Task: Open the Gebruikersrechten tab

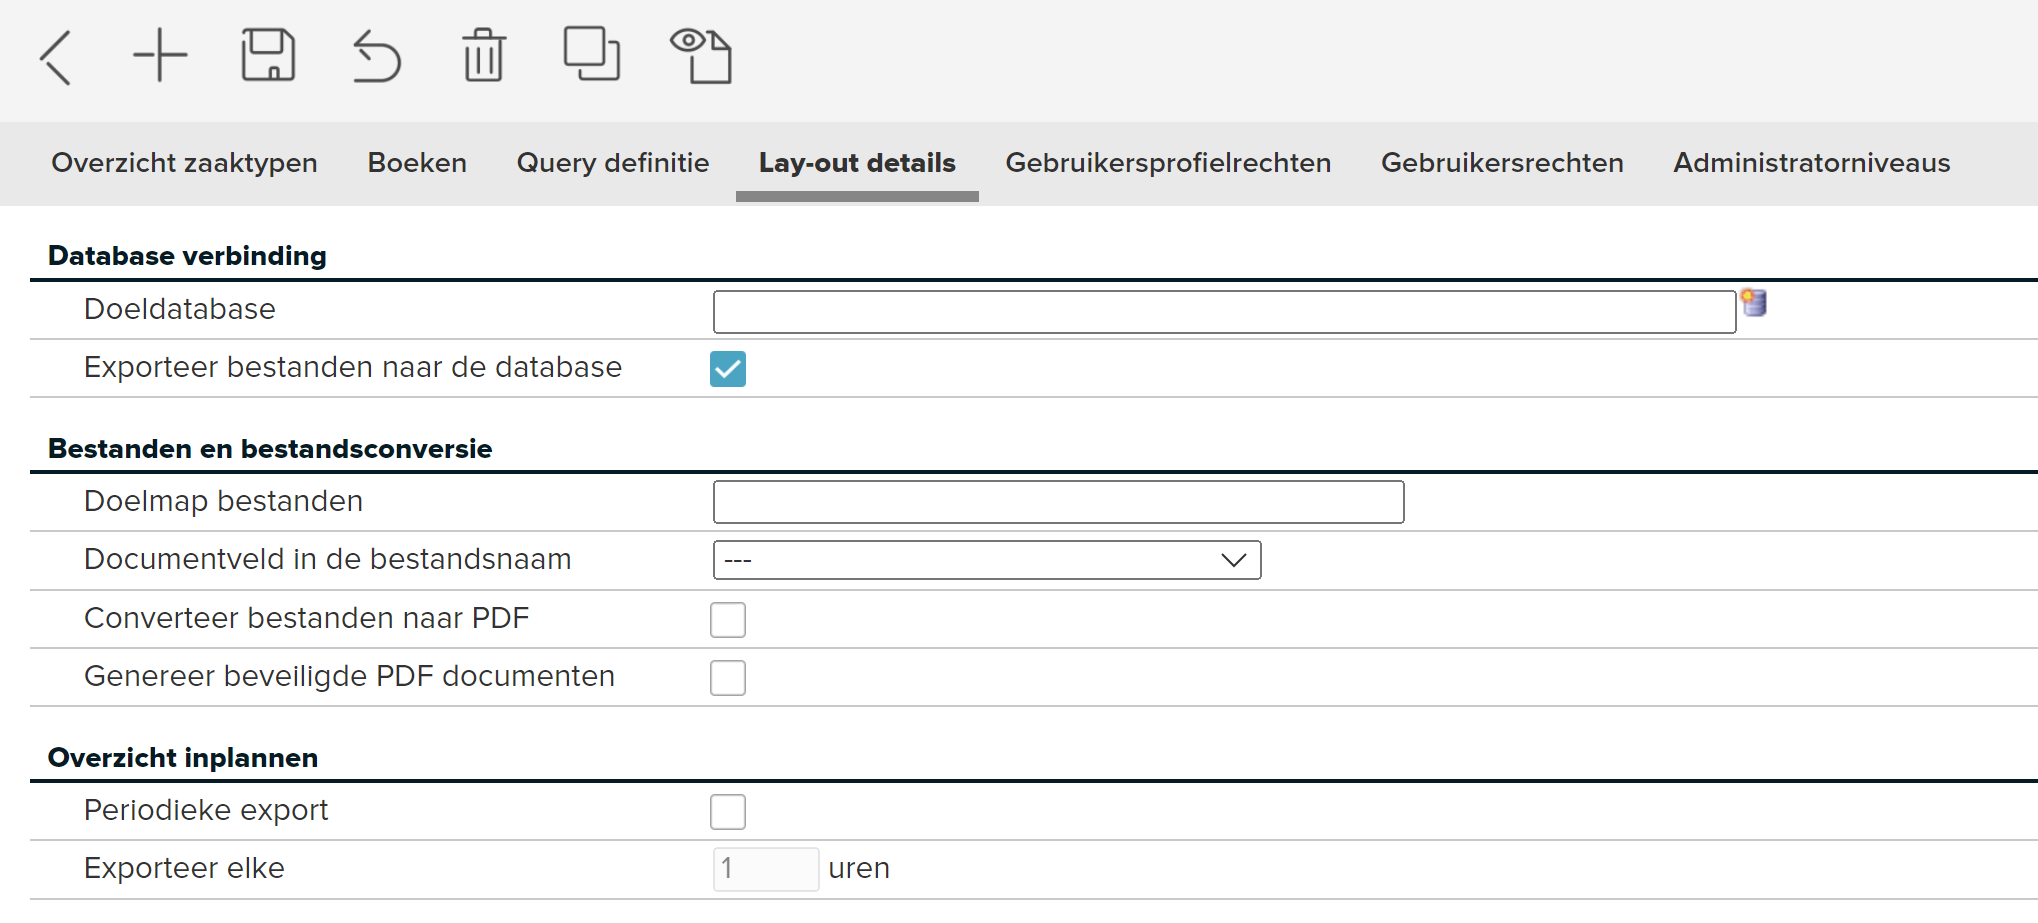Action: pos(1502,163)
